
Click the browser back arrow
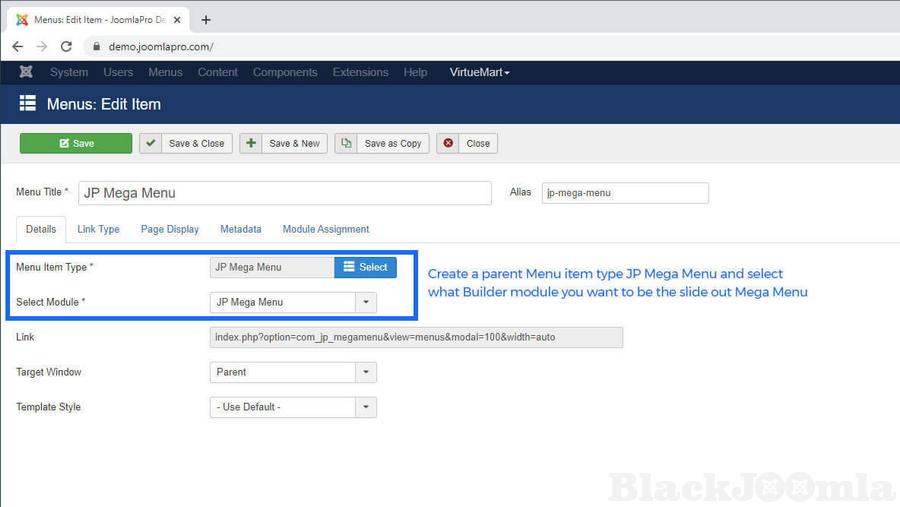click(18, 46)
